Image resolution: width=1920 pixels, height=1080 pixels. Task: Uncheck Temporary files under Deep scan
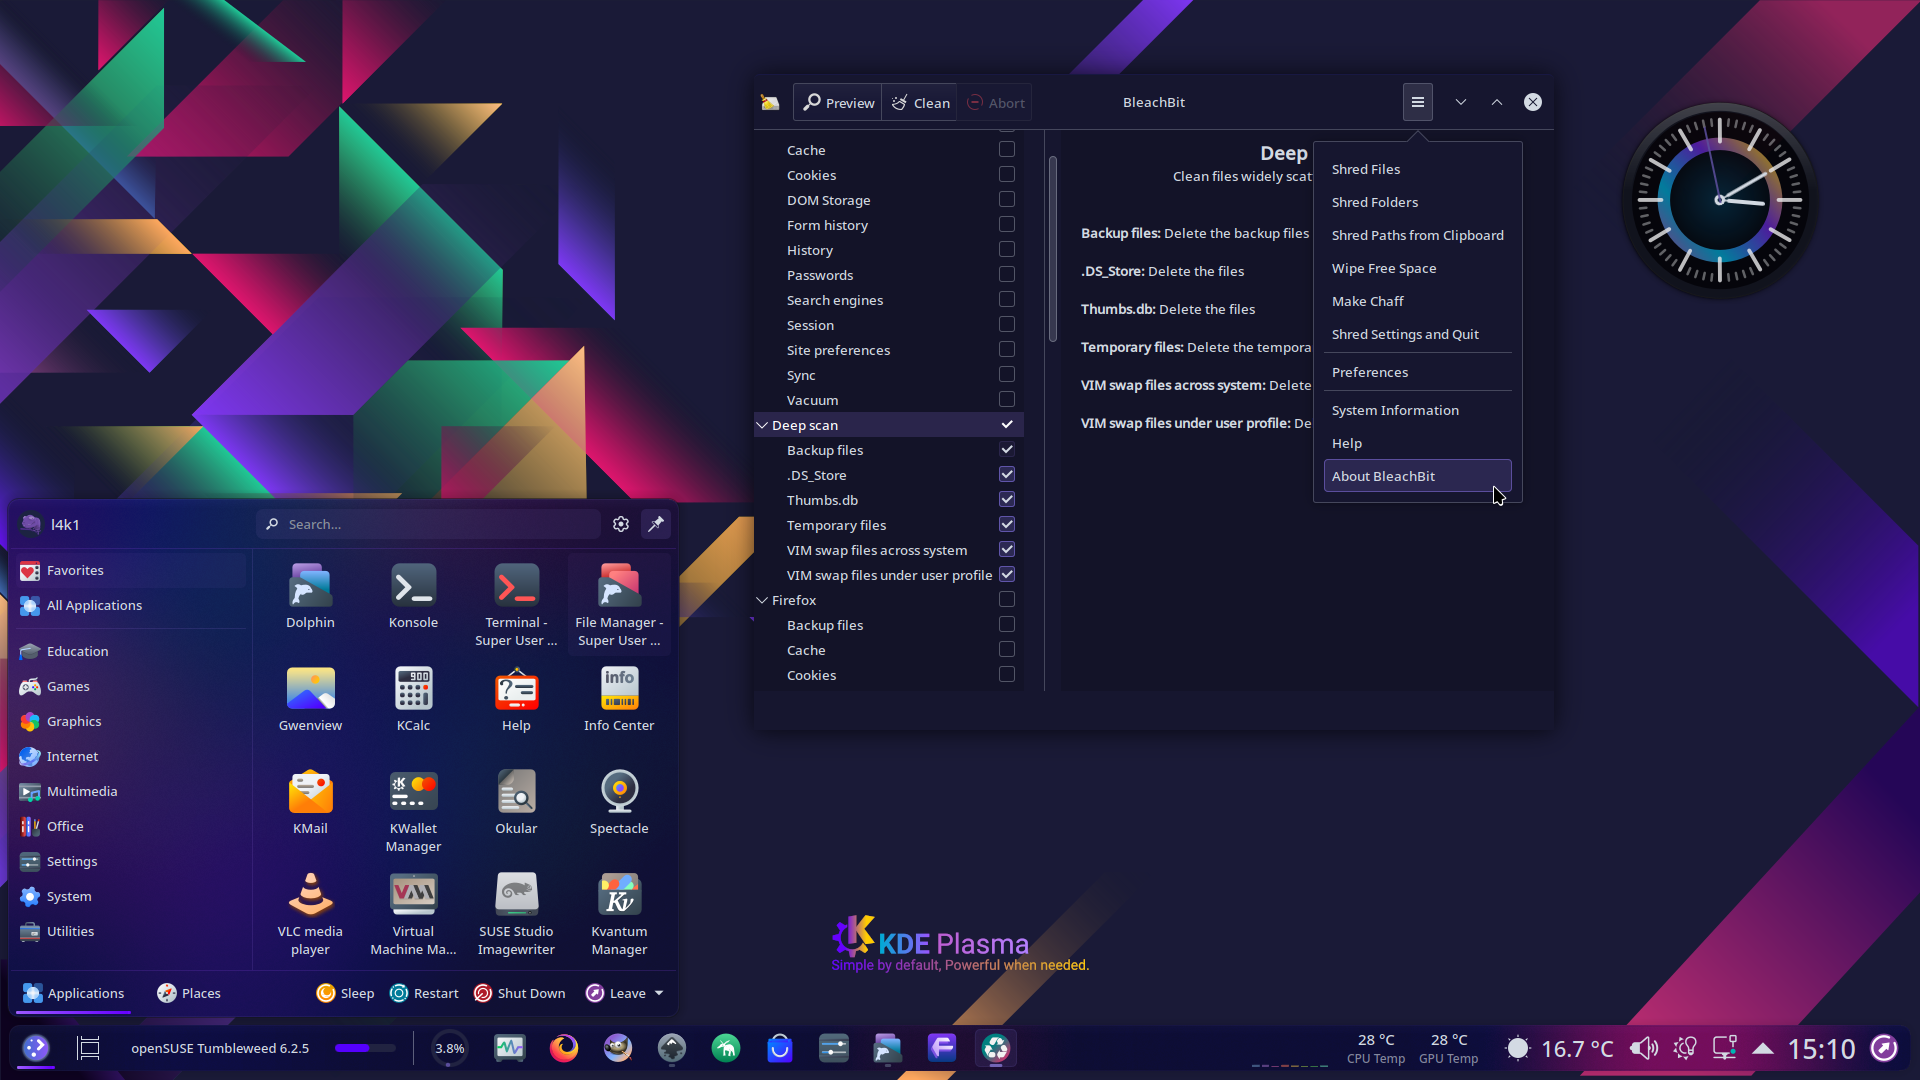pos(1007,524)
